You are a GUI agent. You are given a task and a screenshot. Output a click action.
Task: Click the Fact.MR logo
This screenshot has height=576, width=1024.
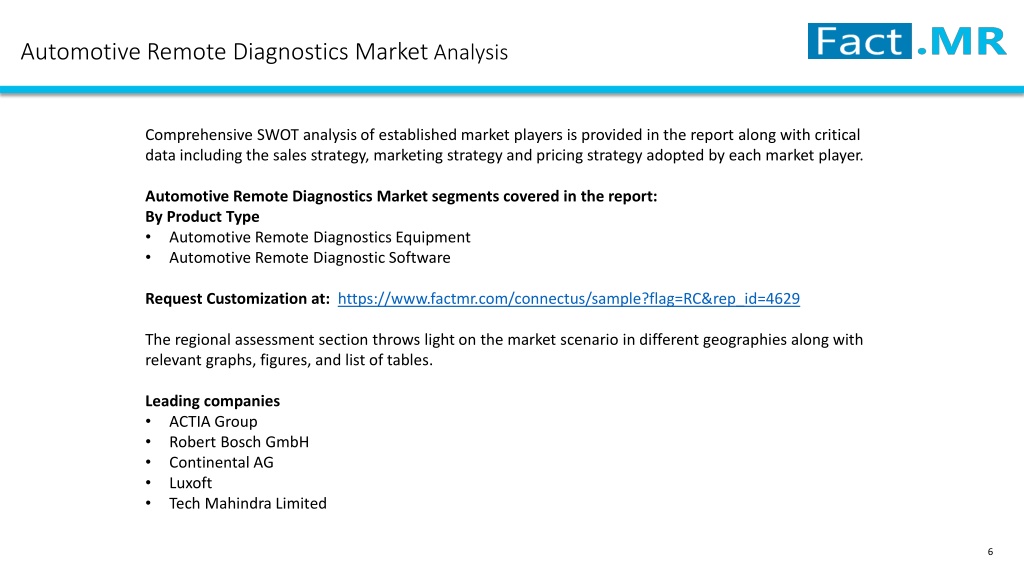(907, 41)
